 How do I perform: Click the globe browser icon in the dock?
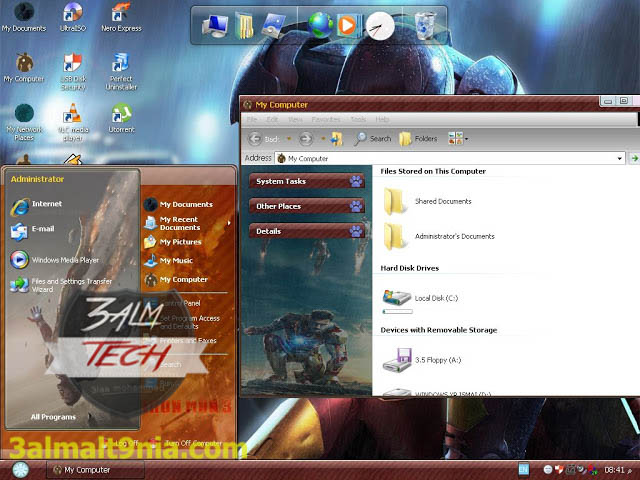(320, 25)
